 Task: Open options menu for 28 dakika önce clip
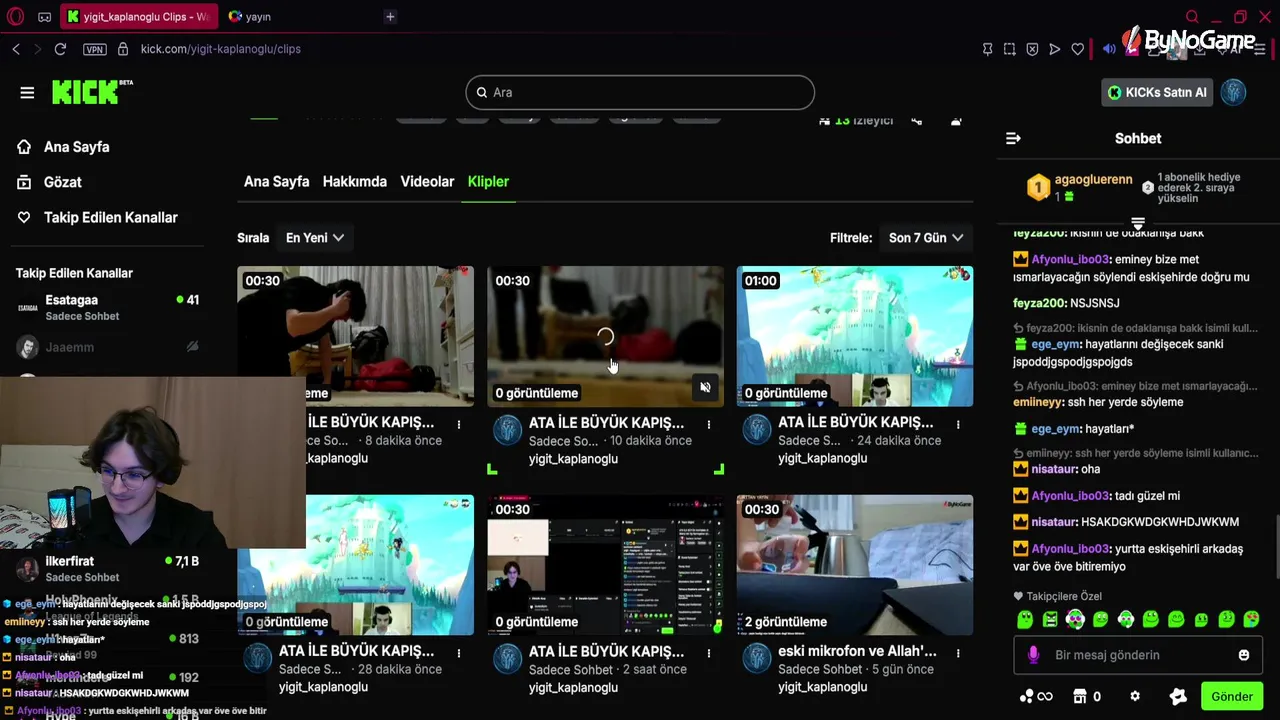click(459, 653)
